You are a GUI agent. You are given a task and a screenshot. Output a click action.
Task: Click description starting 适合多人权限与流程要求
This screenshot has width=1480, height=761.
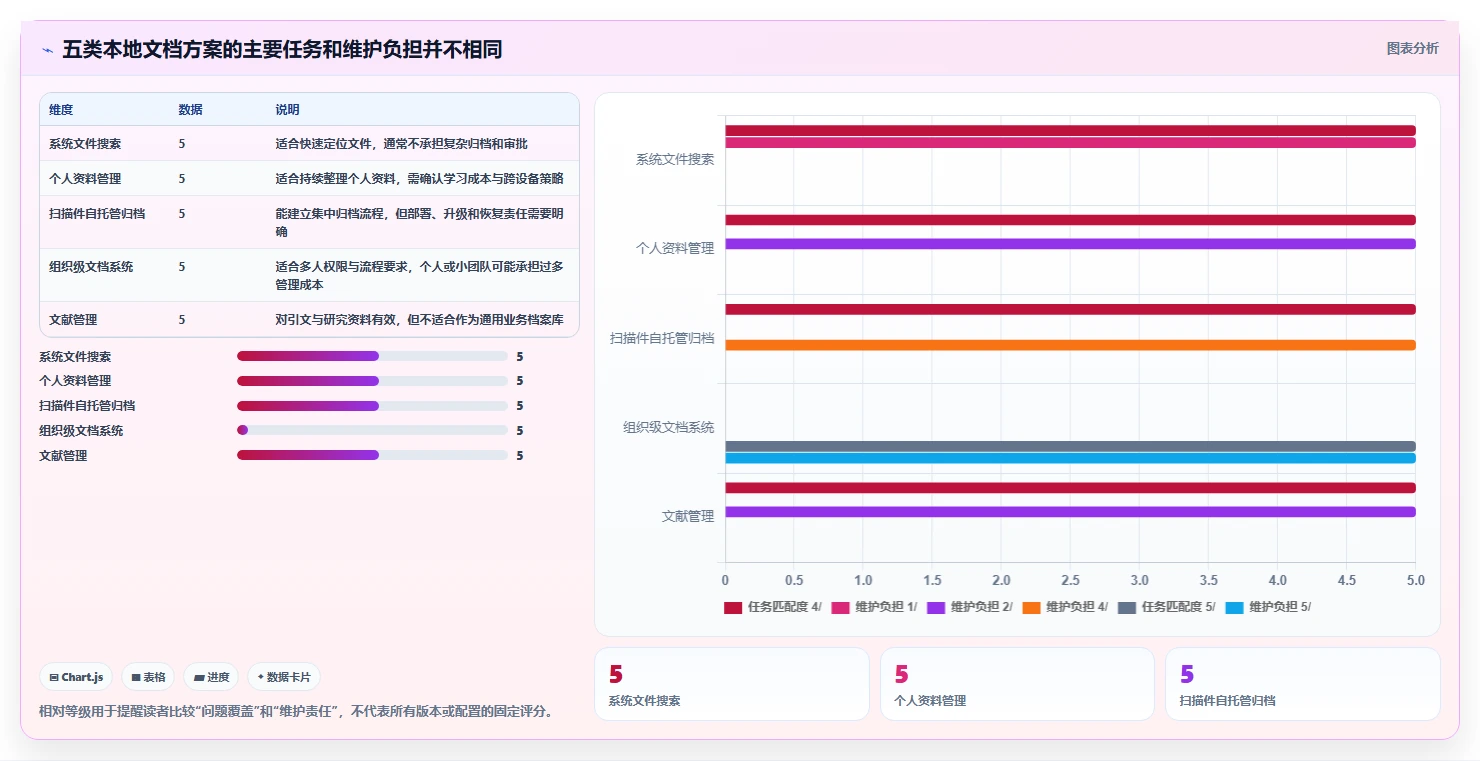(x=420, y=276)
